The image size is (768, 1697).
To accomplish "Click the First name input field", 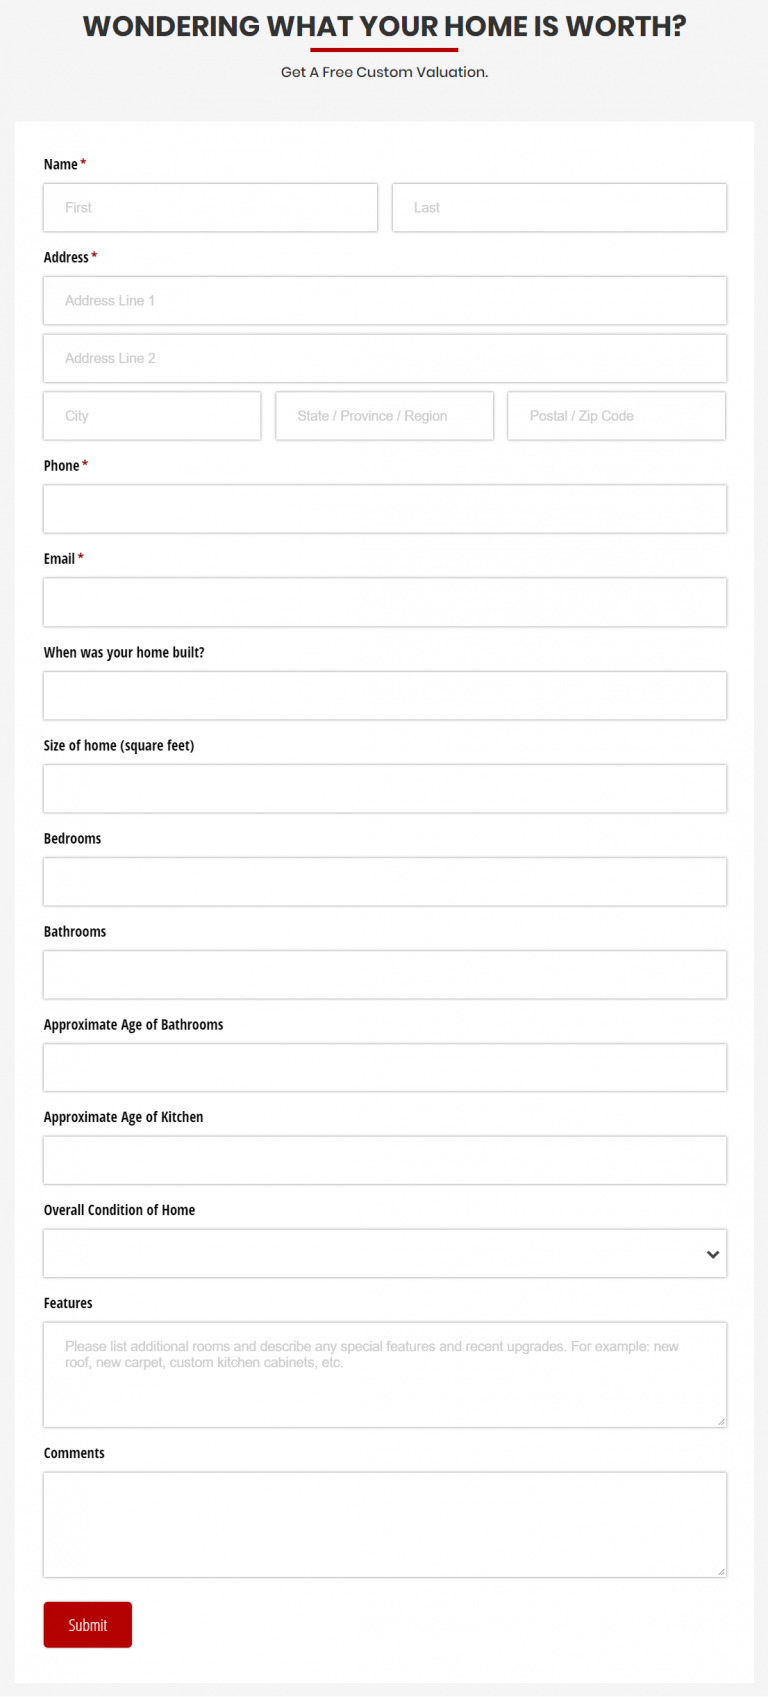I will [210, 207].
